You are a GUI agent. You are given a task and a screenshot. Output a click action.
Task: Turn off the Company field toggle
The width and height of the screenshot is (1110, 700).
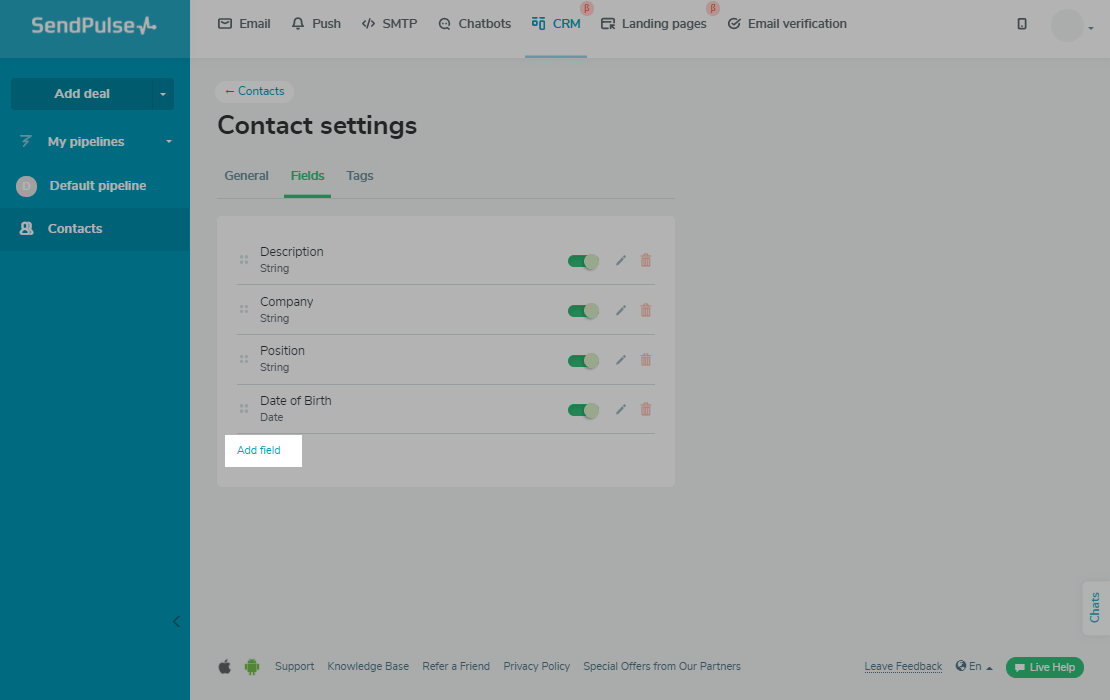pyautogui.click(x=583, y=311)
